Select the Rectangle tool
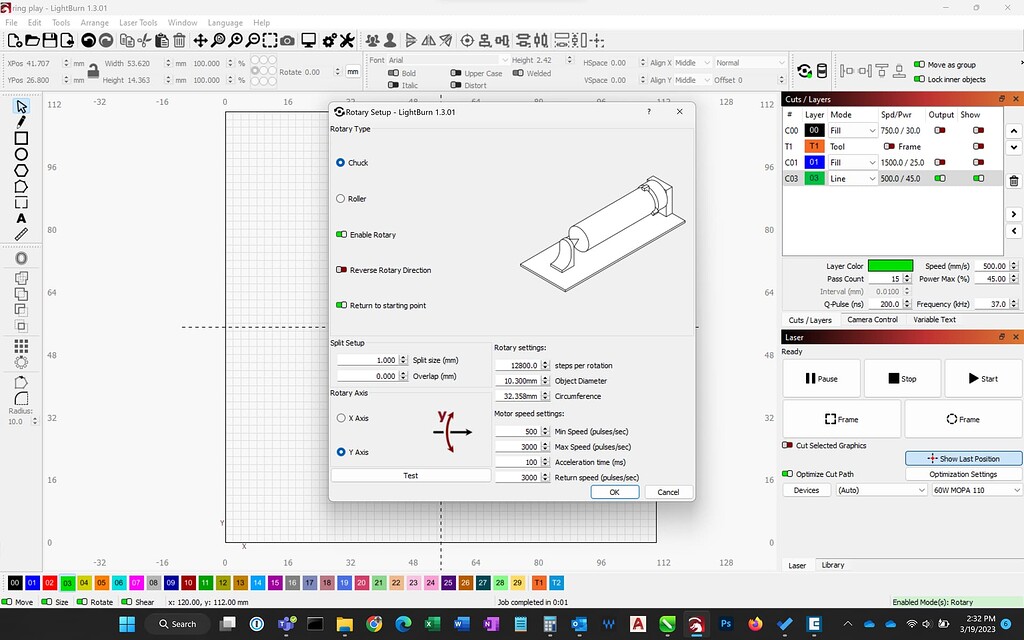The image size is (1024, 640). (x=22, y=139)
